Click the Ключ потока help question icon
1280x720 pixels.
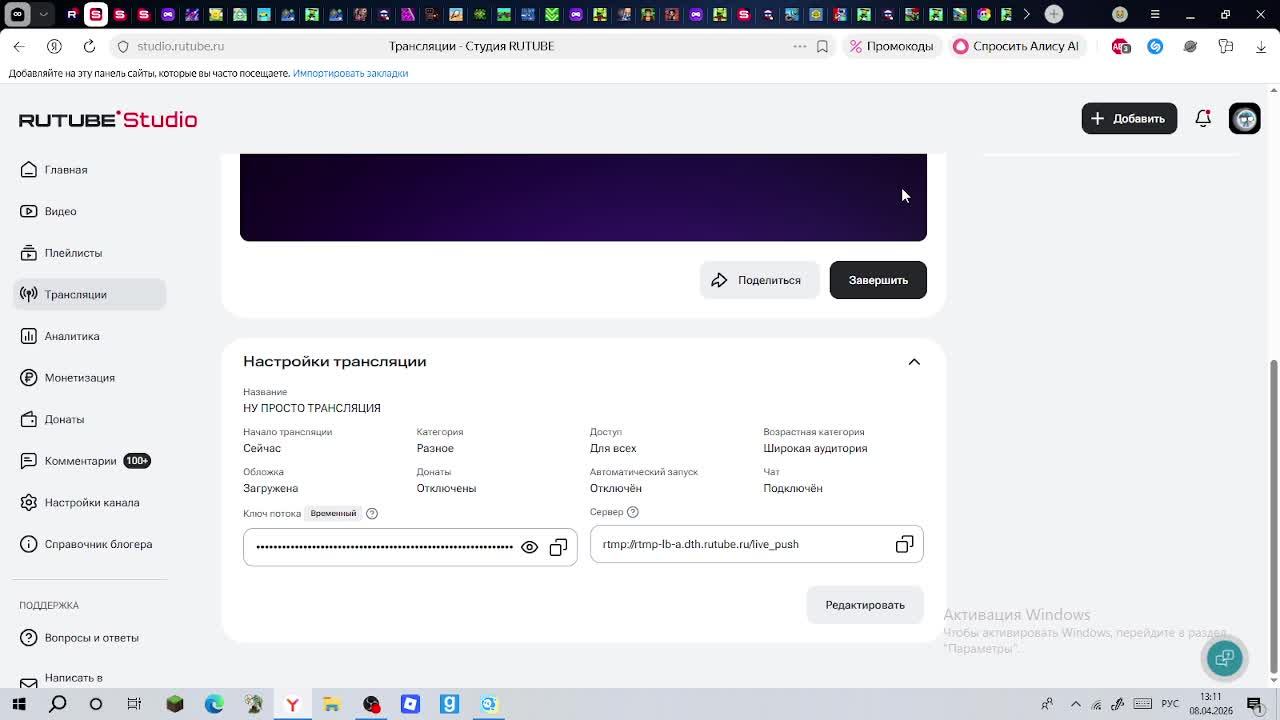(372, 513)
